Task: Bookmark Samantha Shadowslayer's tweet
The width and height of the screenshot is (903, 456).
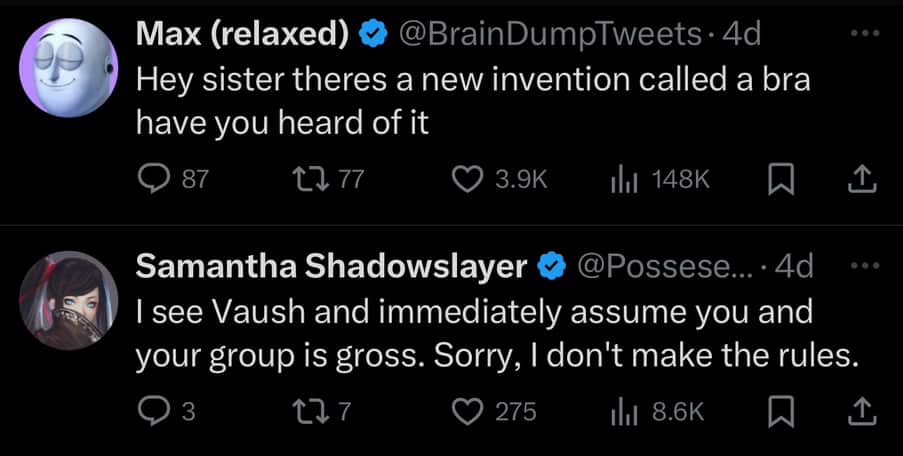Action: point(781,412)
